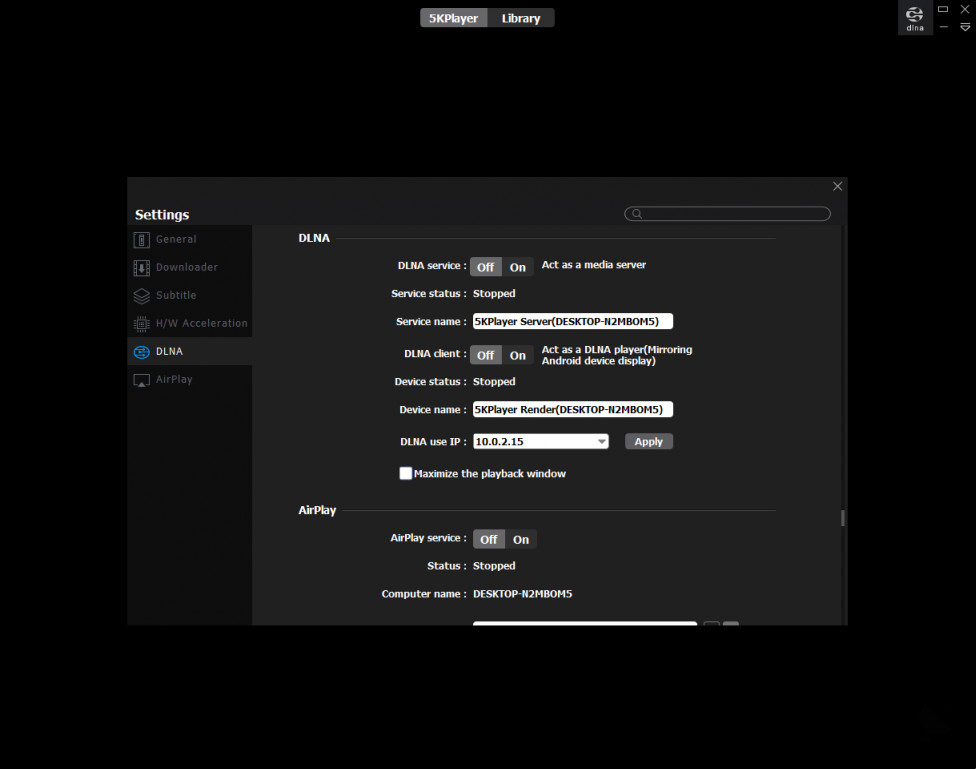Switch to the 5KPlayer tab
Screen dimensions: 976x769
pos(453,18)
